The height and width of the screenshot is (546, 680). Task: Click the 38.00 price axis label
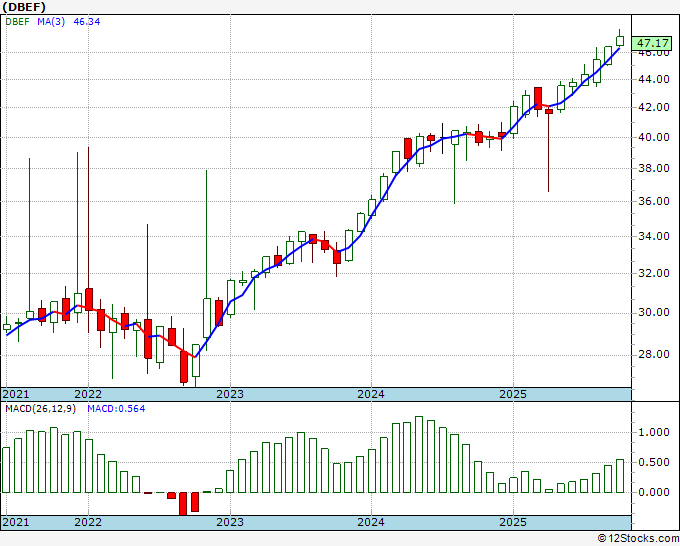[654, 168]
